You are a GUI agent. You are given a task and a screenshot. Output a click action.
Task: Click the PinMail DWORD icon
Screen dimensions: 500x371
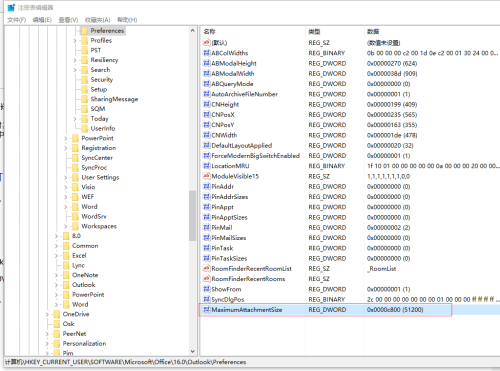point(207,228)
